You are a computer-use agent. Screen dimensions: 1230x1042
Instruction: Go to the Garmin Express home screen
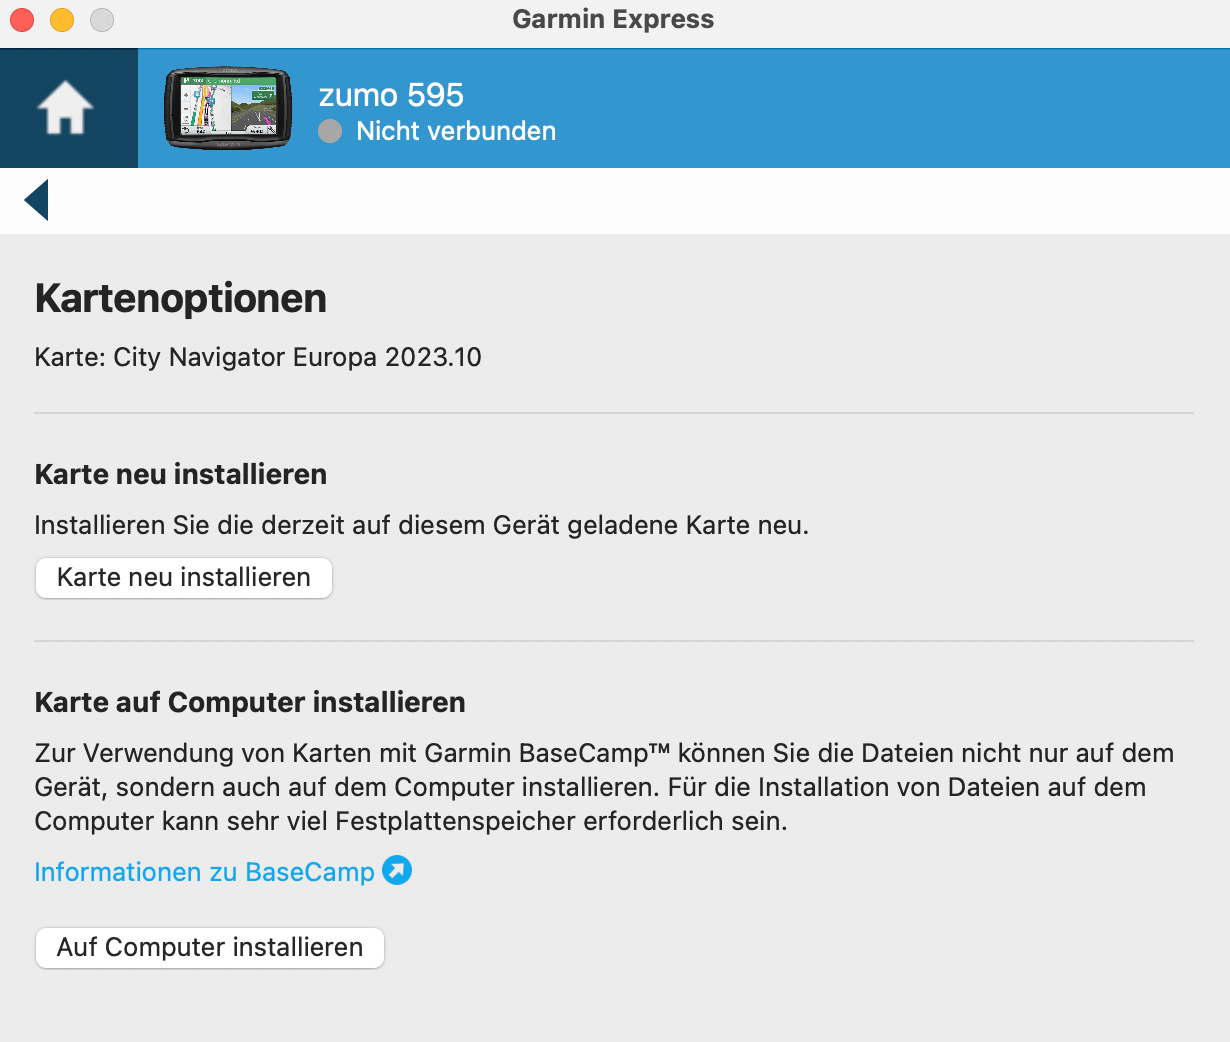pos(66,108)
